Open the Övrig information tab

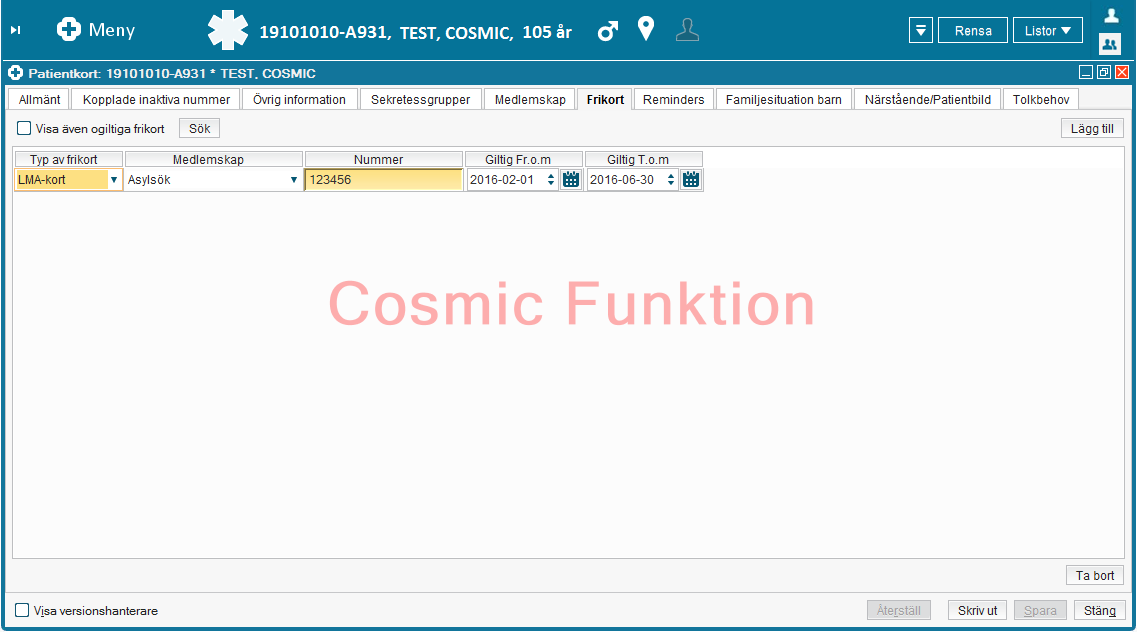coord(299,99)
